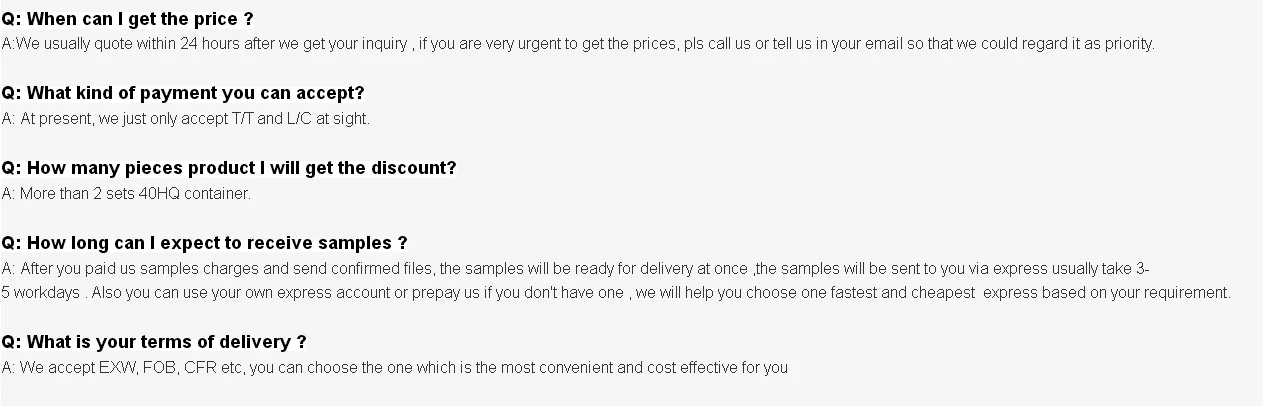Click the line starting '5 workdays . Also you can use'
This screenshot has height=406, width=1263.
tap(616, 293)
